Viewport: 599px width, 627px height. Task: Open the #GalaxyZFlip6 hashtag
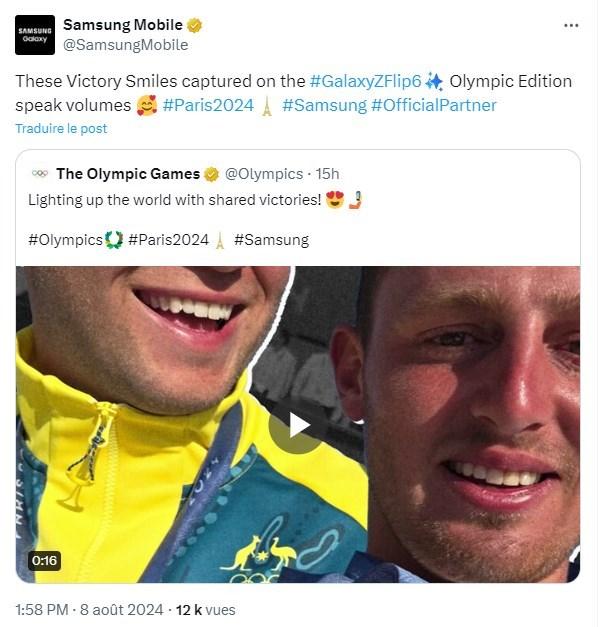pyautogui.click(x=365, y=81)
